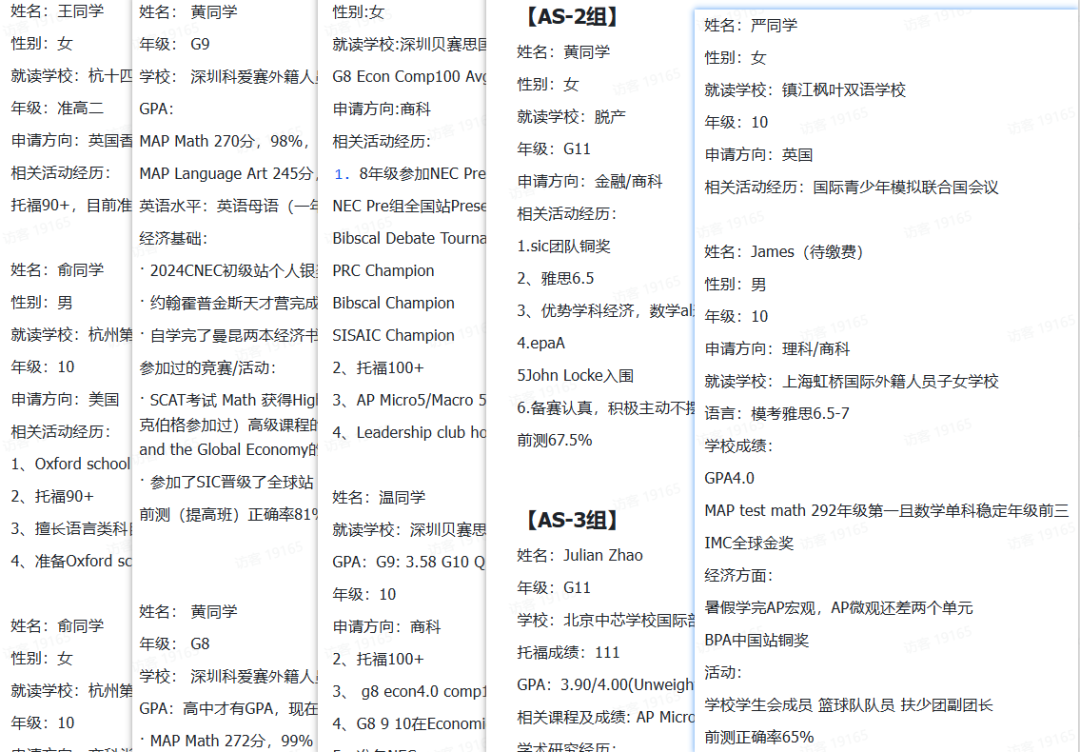Viewport: 1080px width, 752px height.
Task: Click the line 'MAP Math 270分,98%'
Action: [x=225, y=141]
